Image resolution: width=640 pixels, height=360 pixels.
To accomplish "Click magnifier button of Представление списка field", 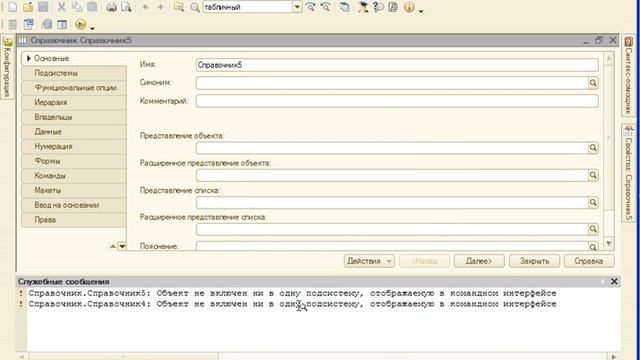I will point(593,202).
